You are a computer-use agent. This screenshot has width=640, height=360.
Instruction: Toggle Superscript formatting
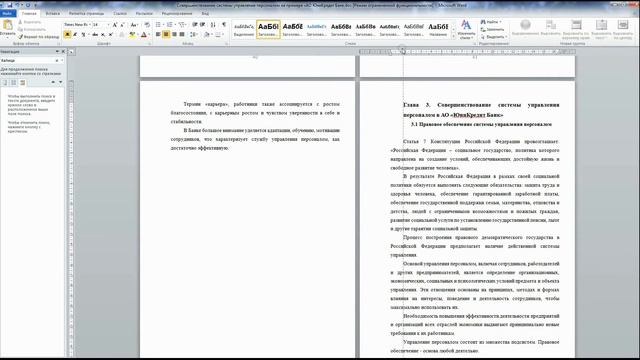[x=111, y=34]
